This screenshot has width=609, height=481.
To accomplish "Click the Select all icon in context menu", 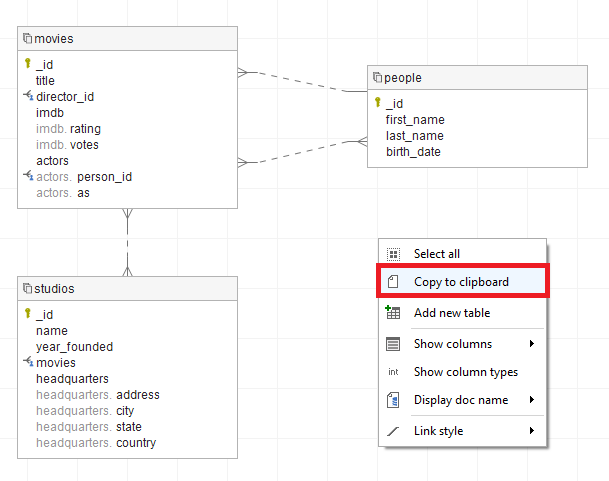I will 393,254.
